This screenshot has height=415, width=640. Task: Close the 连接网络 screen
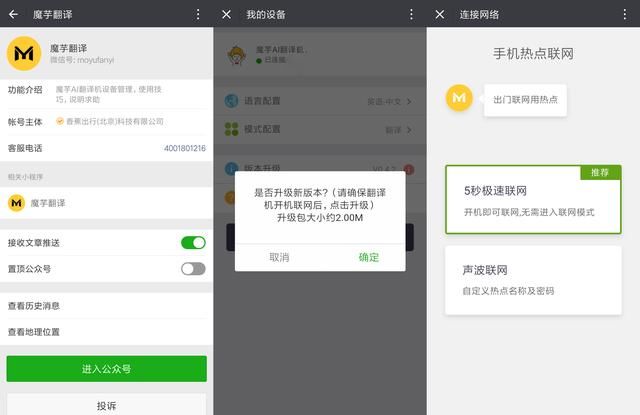click(x=440, y=14)
